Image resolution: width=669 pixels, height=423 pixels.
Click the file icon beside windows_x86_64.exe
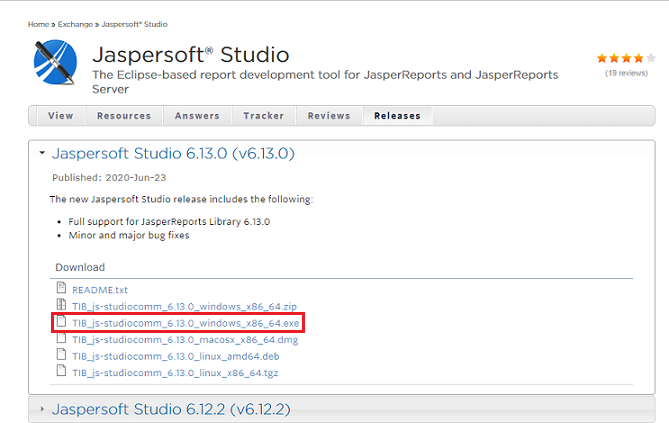(x=61, y=321)
